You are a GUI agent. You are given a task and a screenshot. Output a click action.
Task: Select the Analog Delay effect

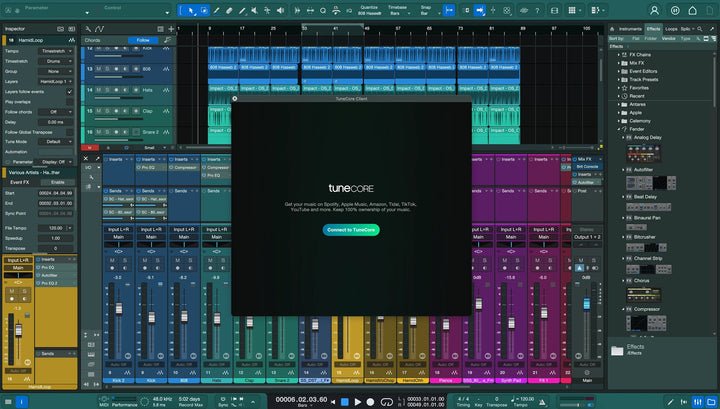(647, 137)
